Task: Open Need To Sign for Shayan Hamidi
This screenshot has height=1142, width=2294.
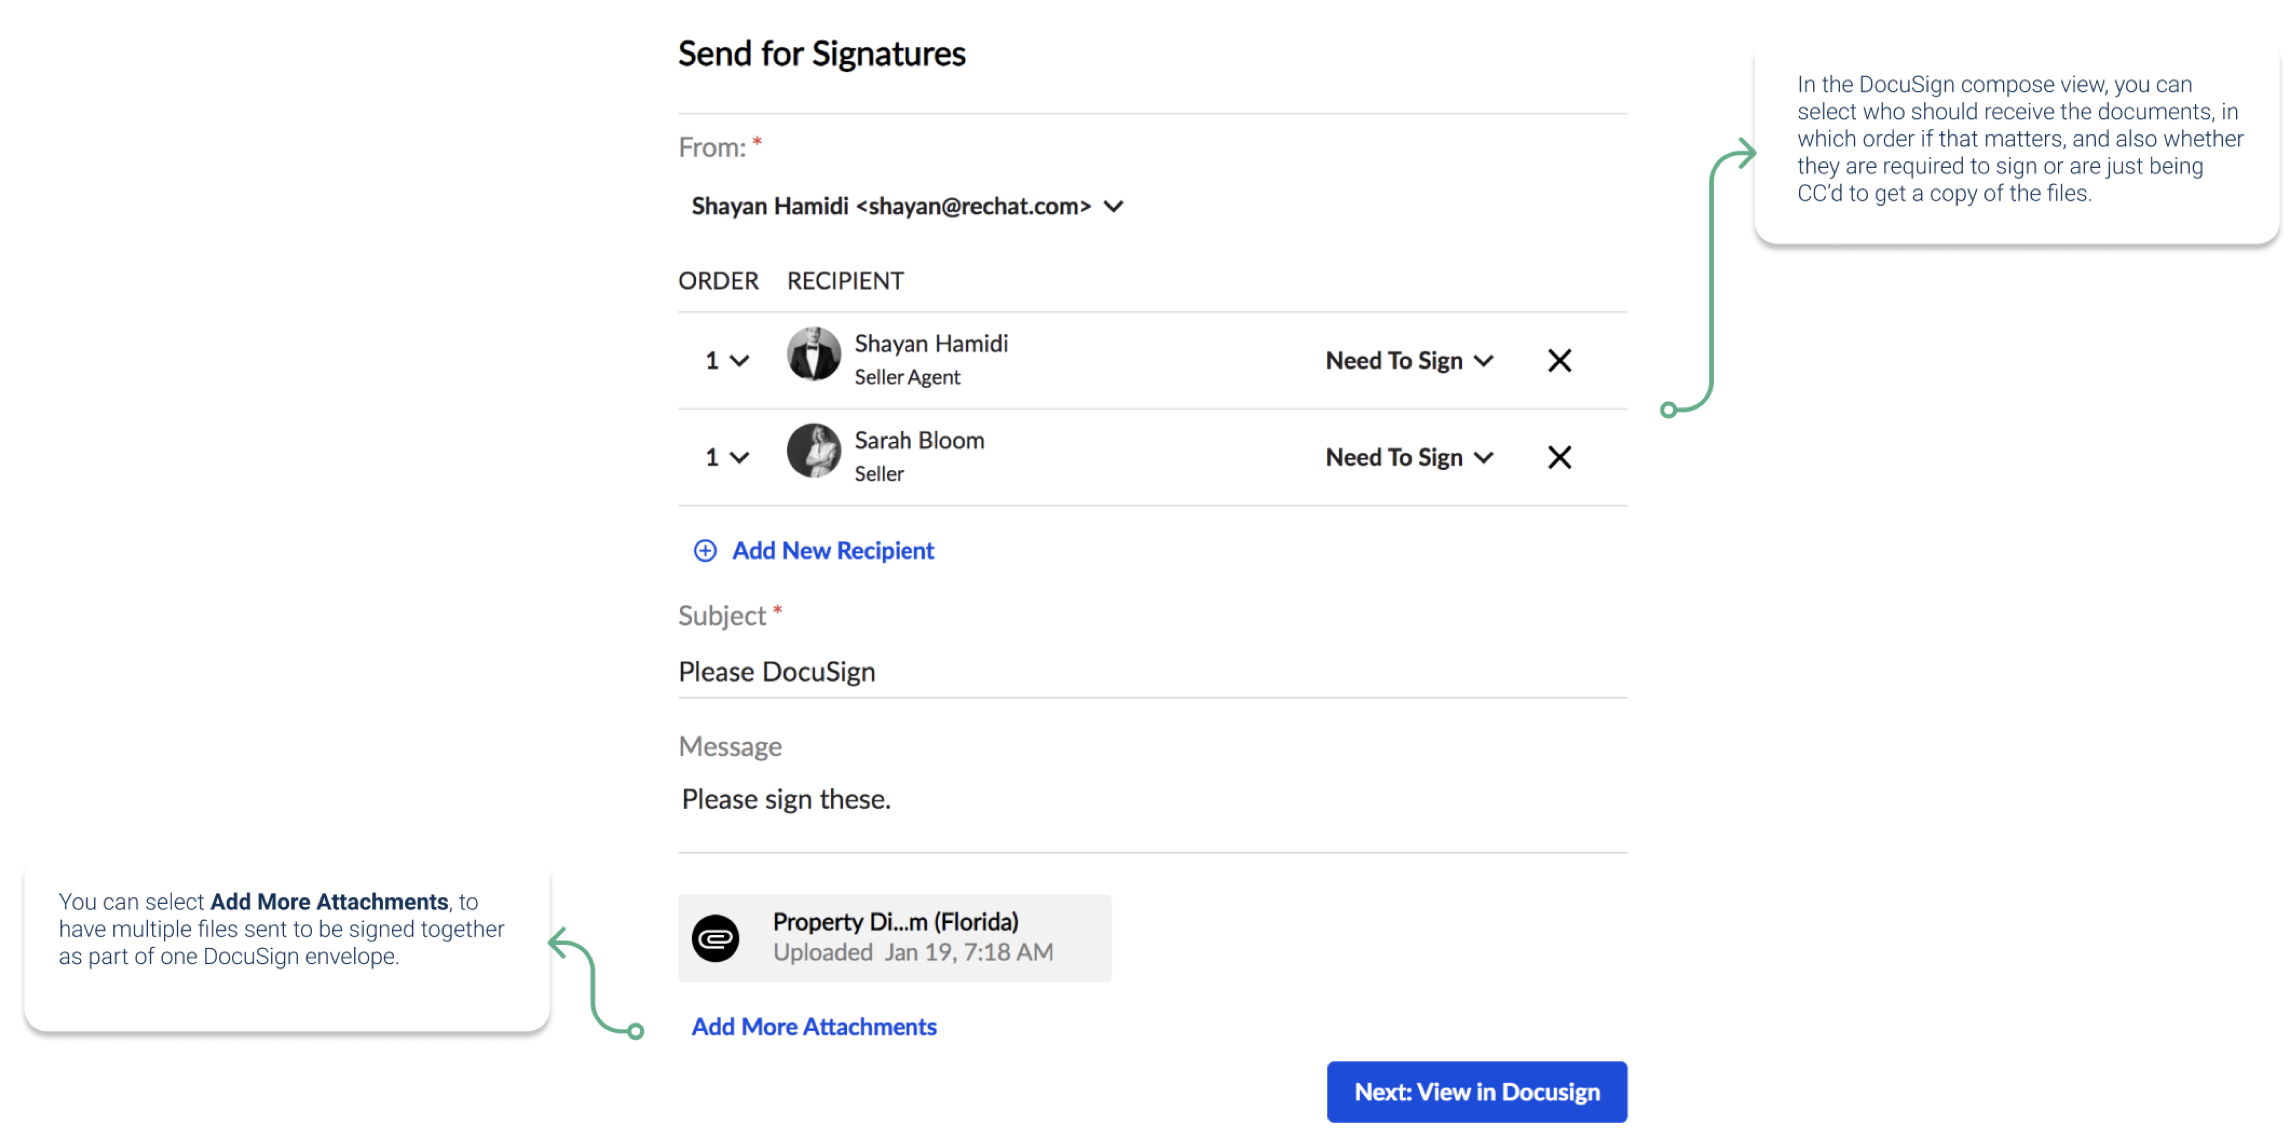Action: [x=1409, y=360]
